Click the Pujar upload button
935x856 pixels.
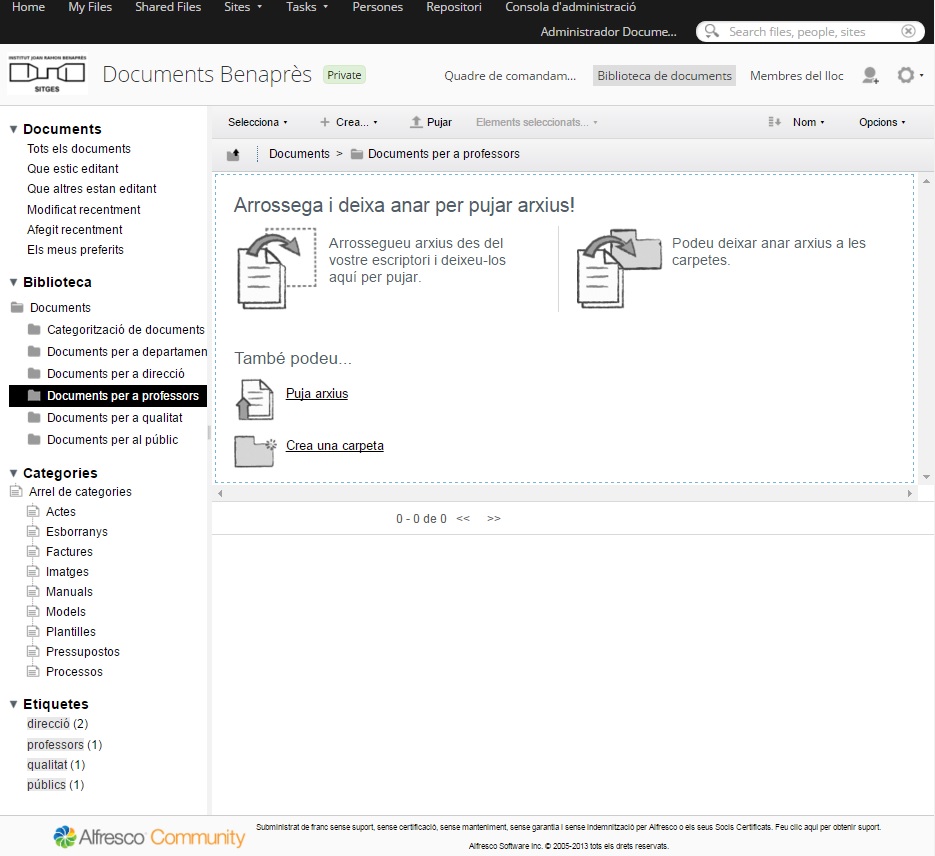pos(431,122)
